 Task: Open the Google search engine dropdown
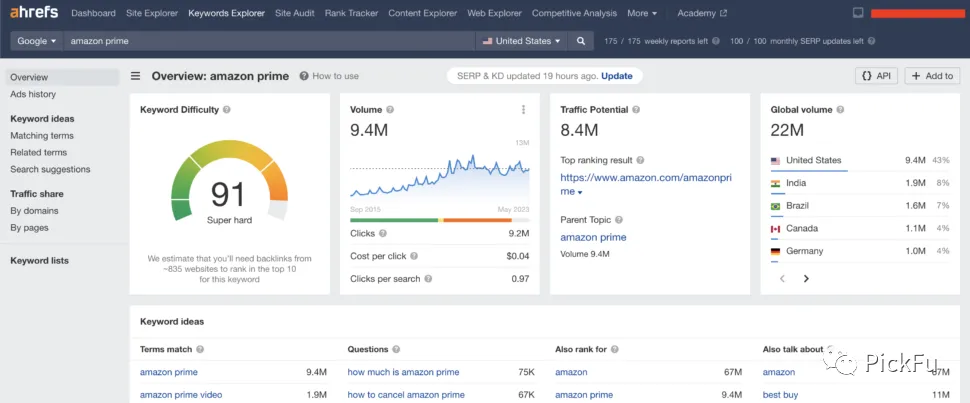pos(36,41)
